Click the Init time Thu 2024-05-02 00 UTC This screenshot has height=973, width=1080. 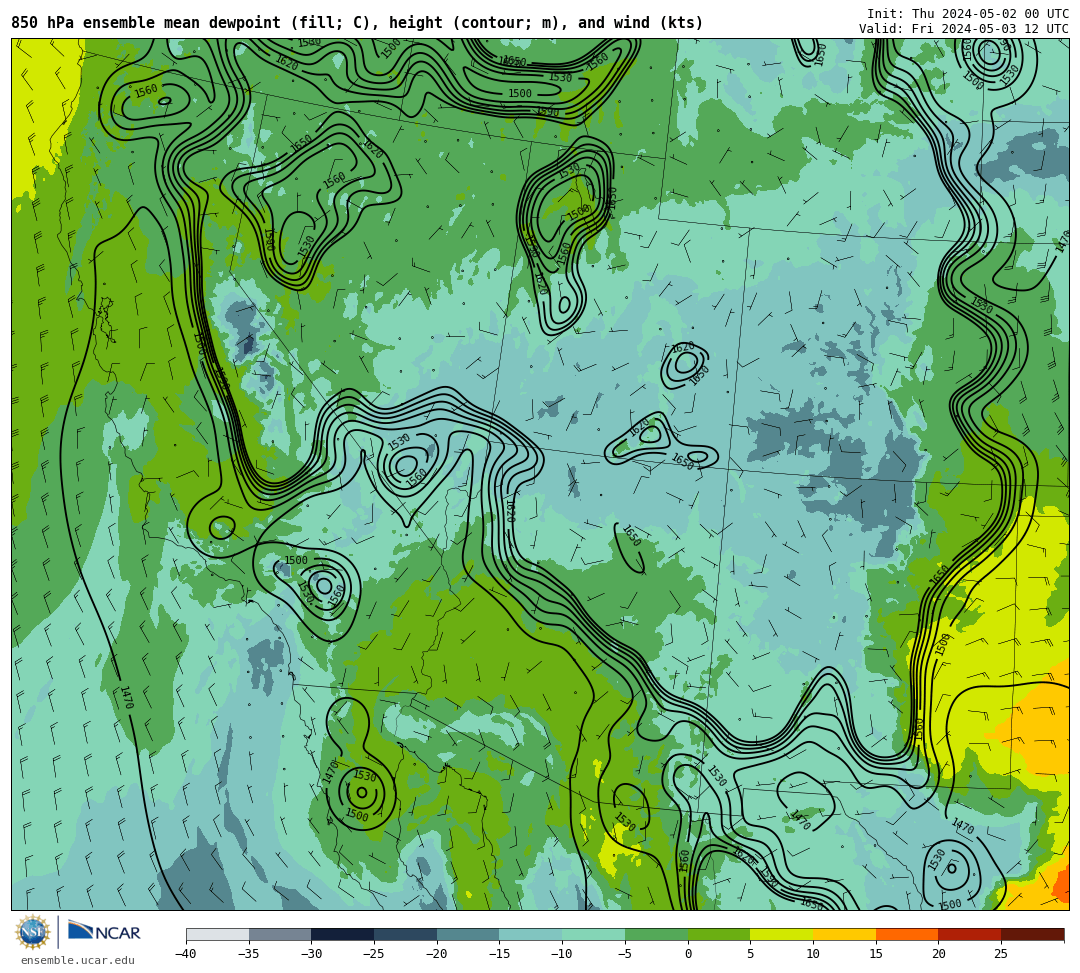968,14
